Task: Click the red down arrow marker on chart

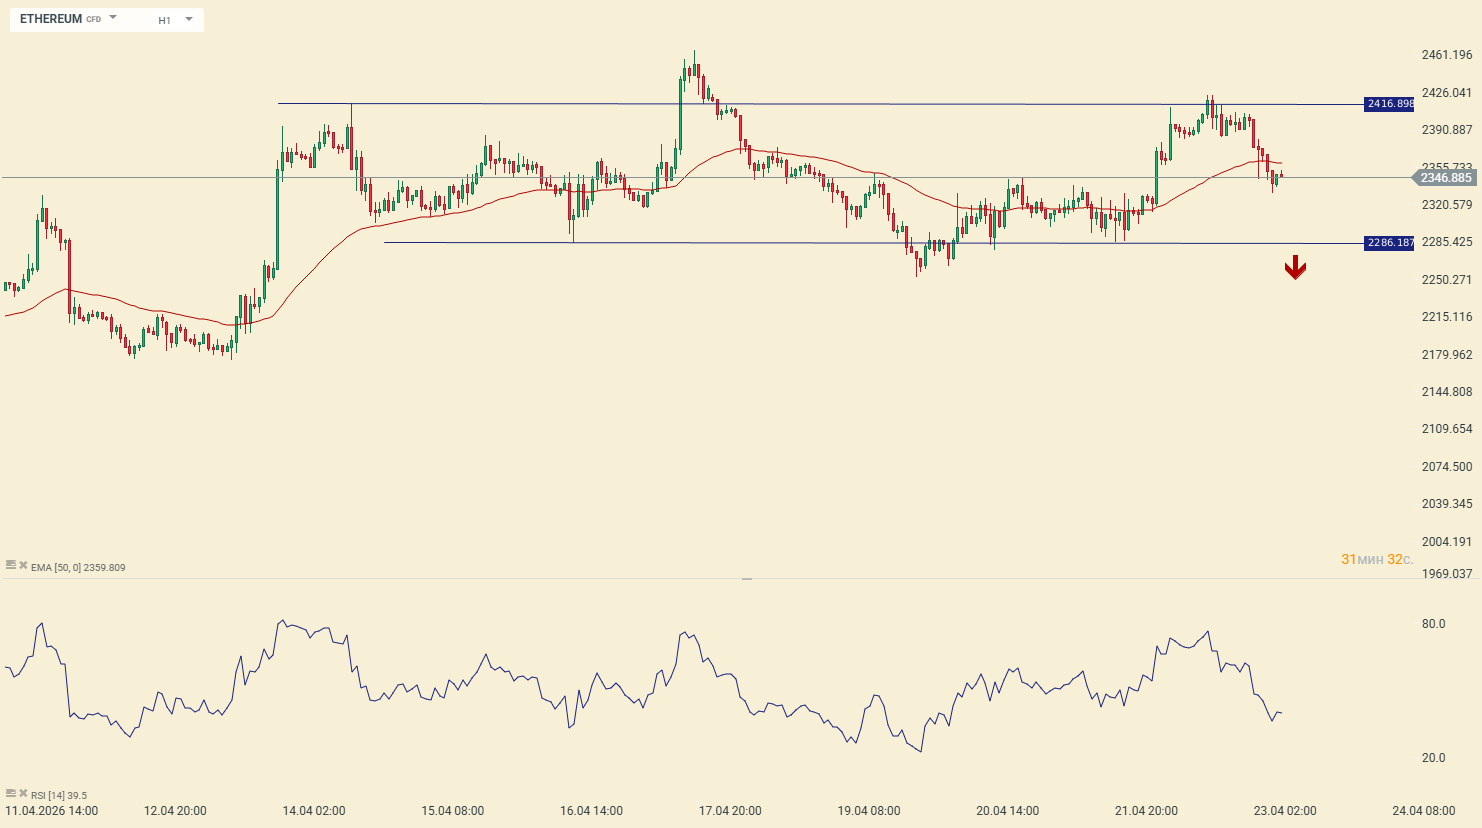Action: coord(1295,267)
